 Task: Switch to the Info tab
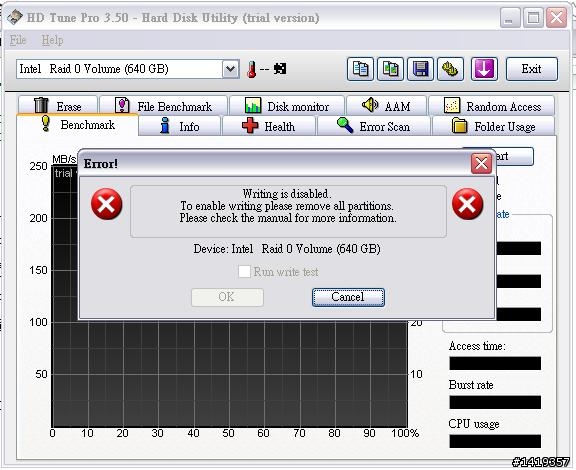tap(180, 126)
